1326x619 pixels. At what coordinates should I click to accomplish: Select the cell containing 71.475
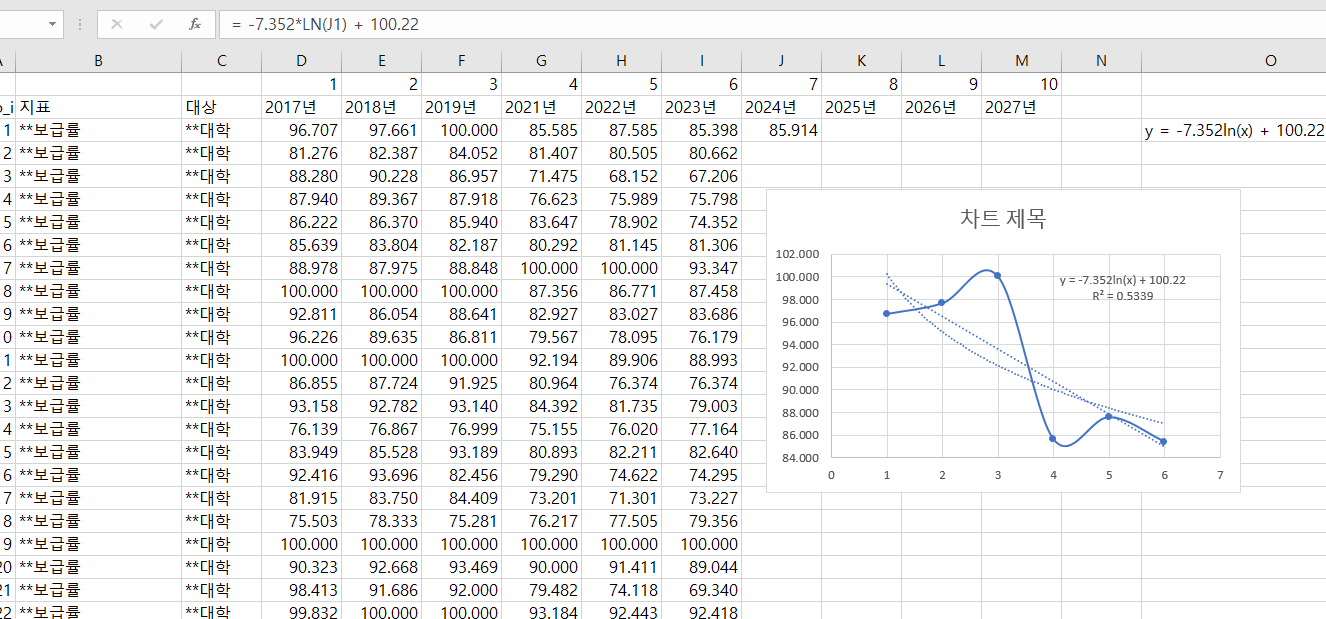541,176
